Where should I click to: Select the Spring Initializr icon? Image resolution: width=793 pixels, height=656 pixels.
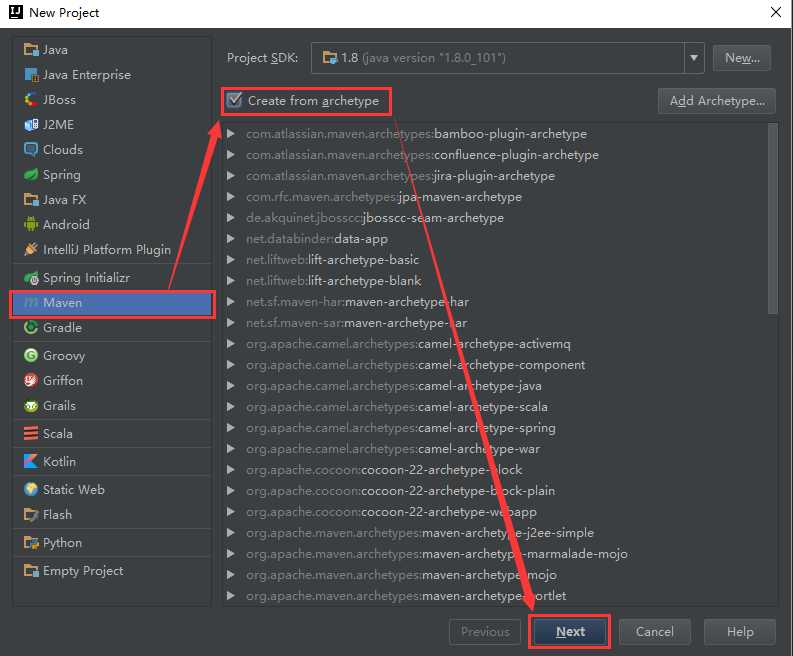(x=31, y=278)
